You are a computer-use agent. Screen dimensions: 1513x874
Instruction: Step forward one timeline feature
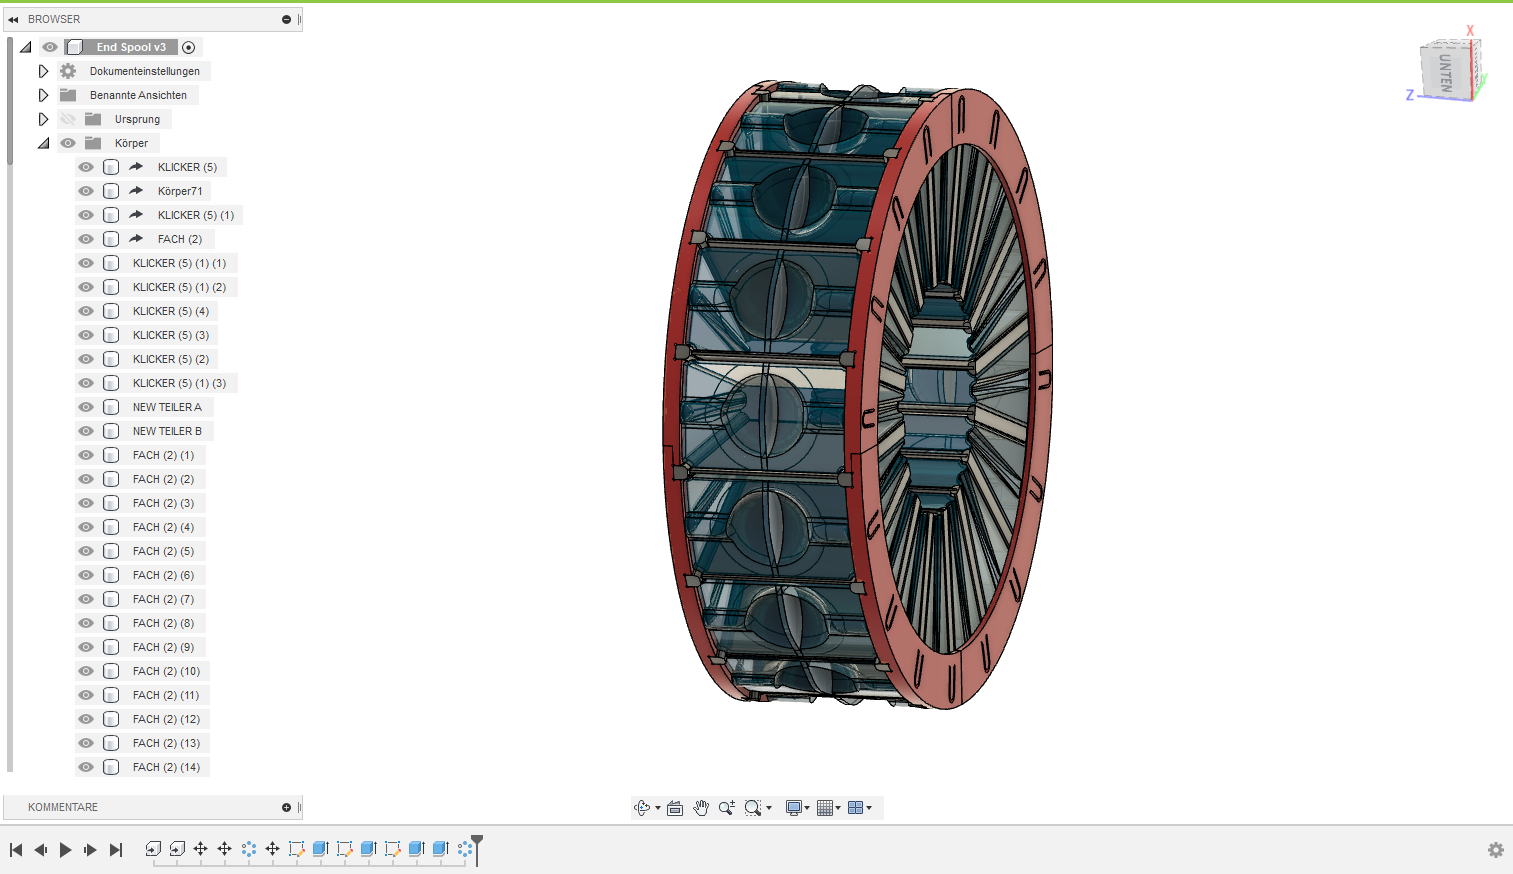click(90, 850)
